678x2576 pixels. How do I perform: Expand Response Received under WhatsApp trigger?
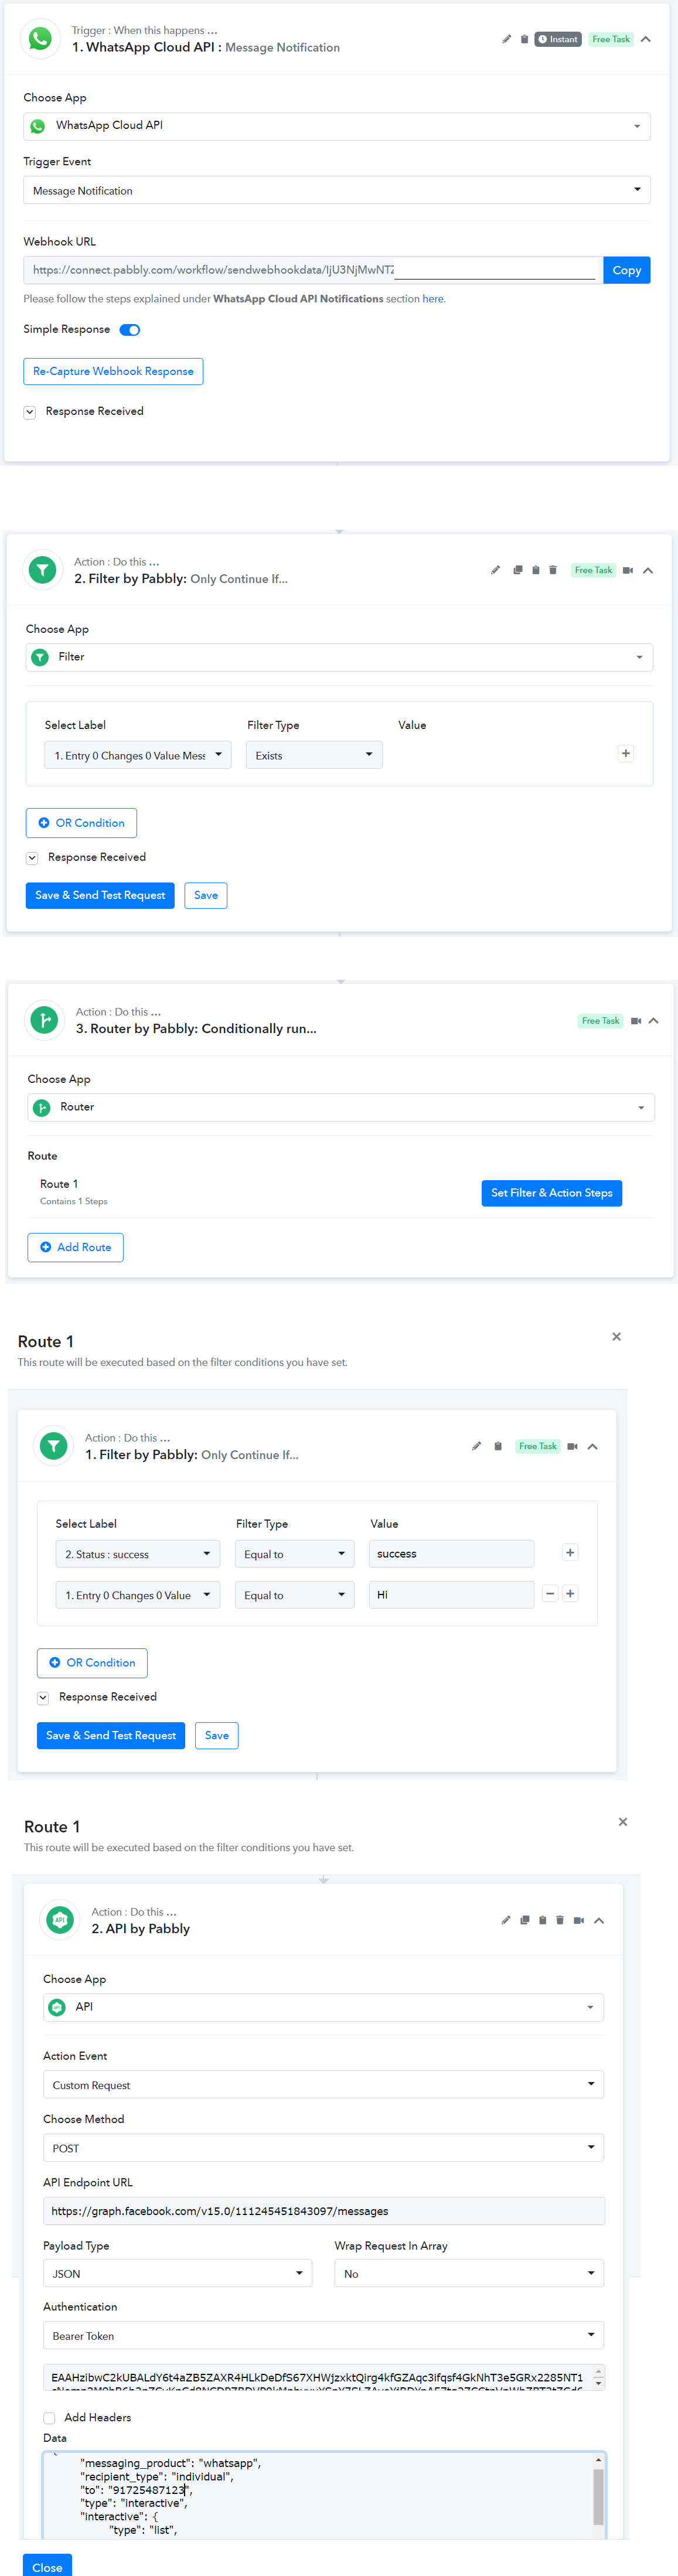tap(30, 412)
